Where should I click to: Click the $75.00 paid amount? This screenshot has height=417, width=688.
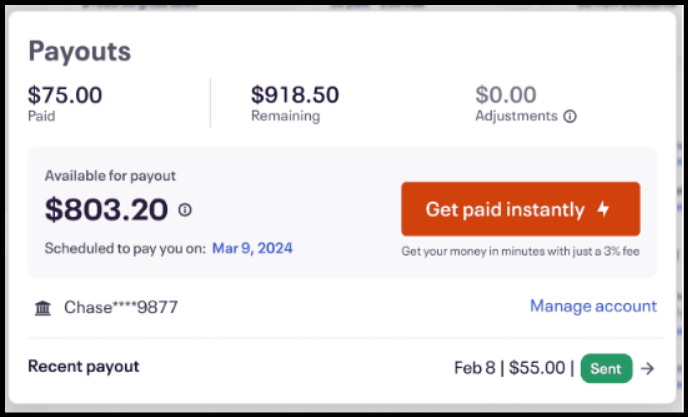coord(65,95)
